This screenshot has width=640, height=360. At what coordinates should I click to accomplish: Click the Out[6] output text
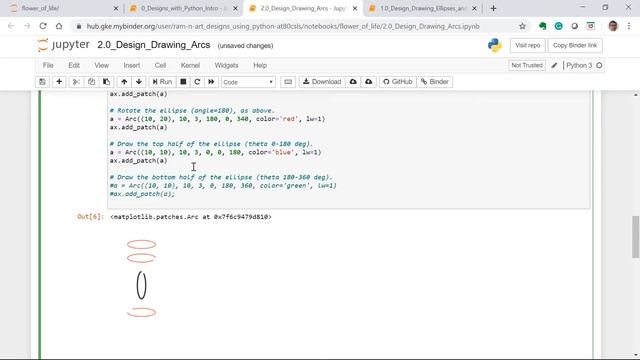pos(191,217)
